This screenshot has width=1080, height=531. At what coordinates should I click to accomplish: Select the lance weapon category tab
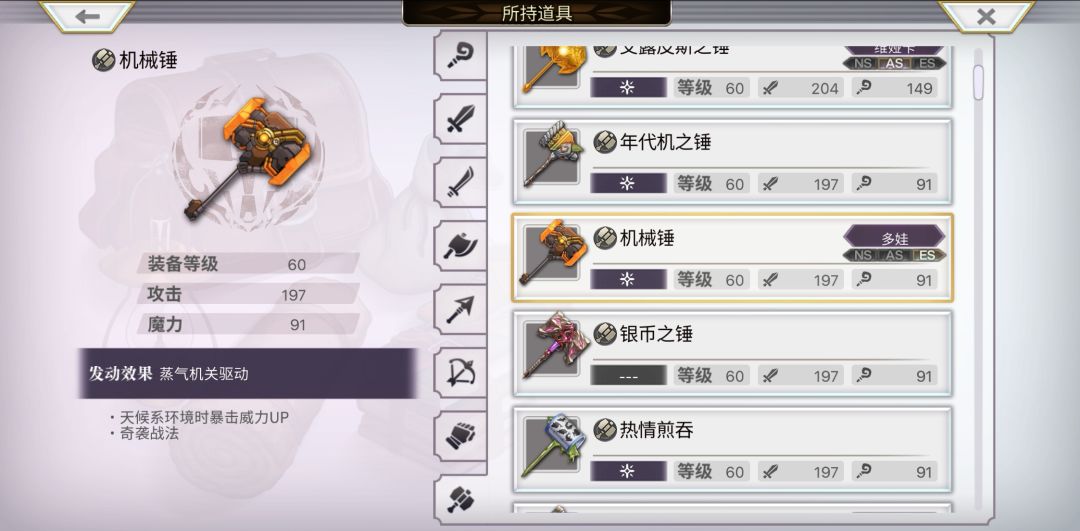click(x=460, y=309)
